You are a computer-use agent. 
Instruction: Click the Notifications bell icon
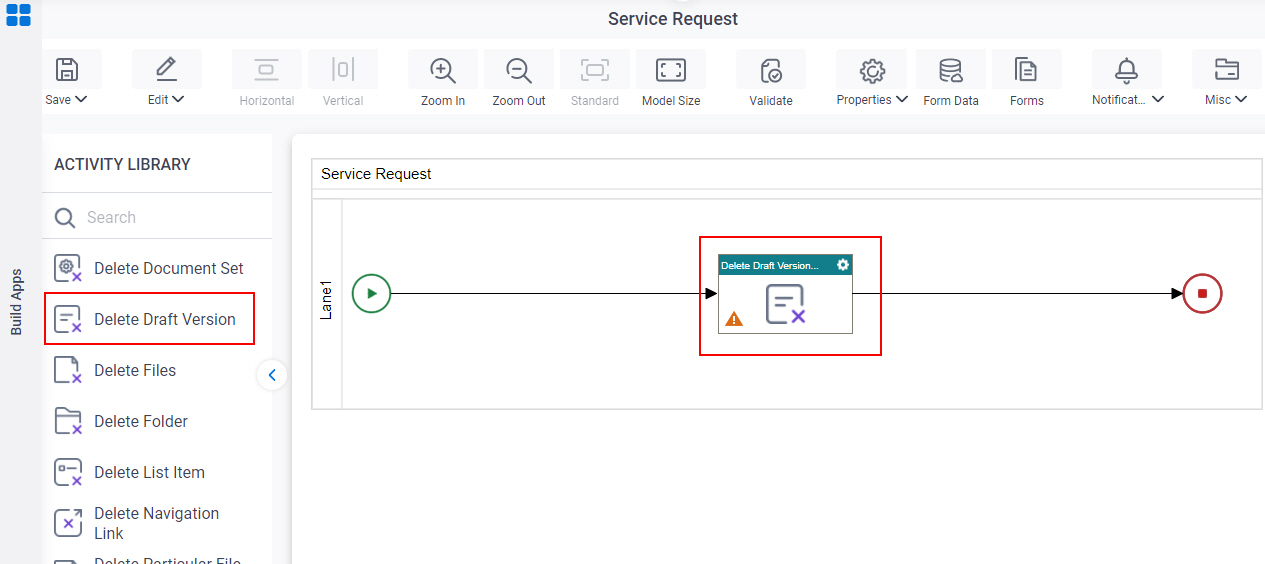[x=1127, y=70]
